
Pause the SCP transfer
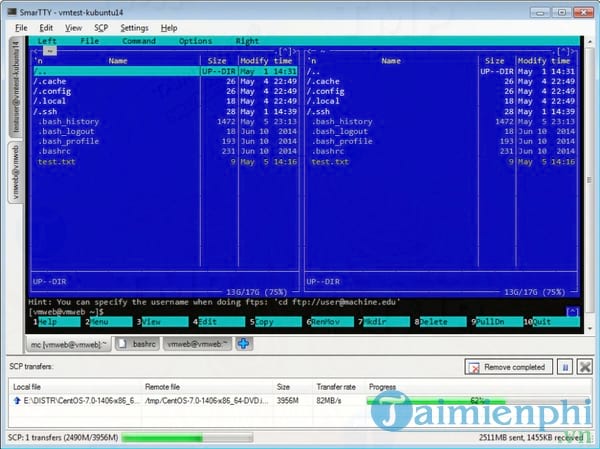click(564, 367)
